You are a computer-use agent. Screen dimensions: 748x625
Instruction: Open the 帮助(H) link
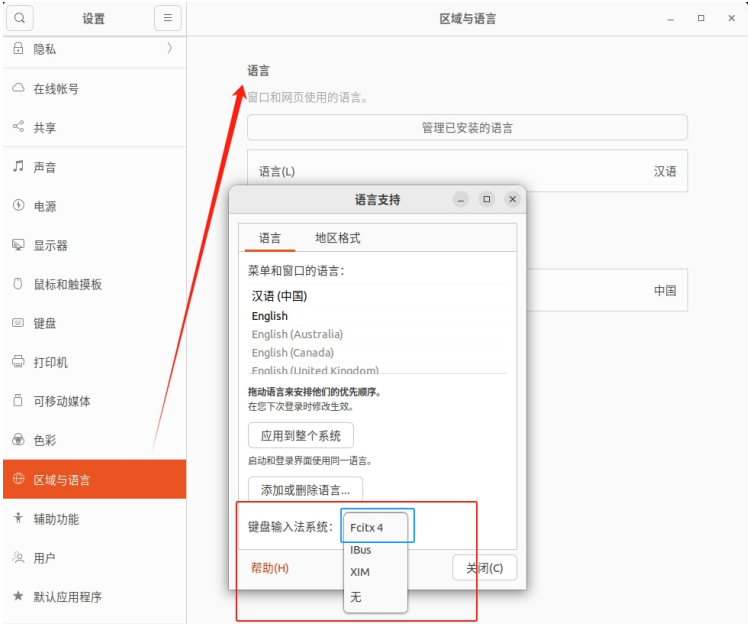(x=270, y=568)
